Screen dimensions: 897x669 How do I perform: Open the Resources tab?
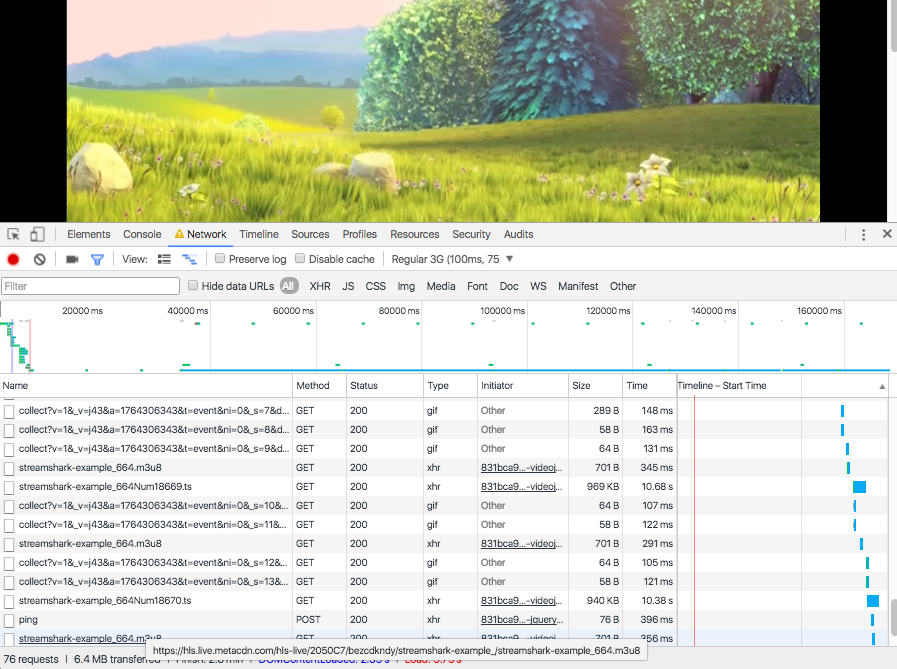click(415, 234)
